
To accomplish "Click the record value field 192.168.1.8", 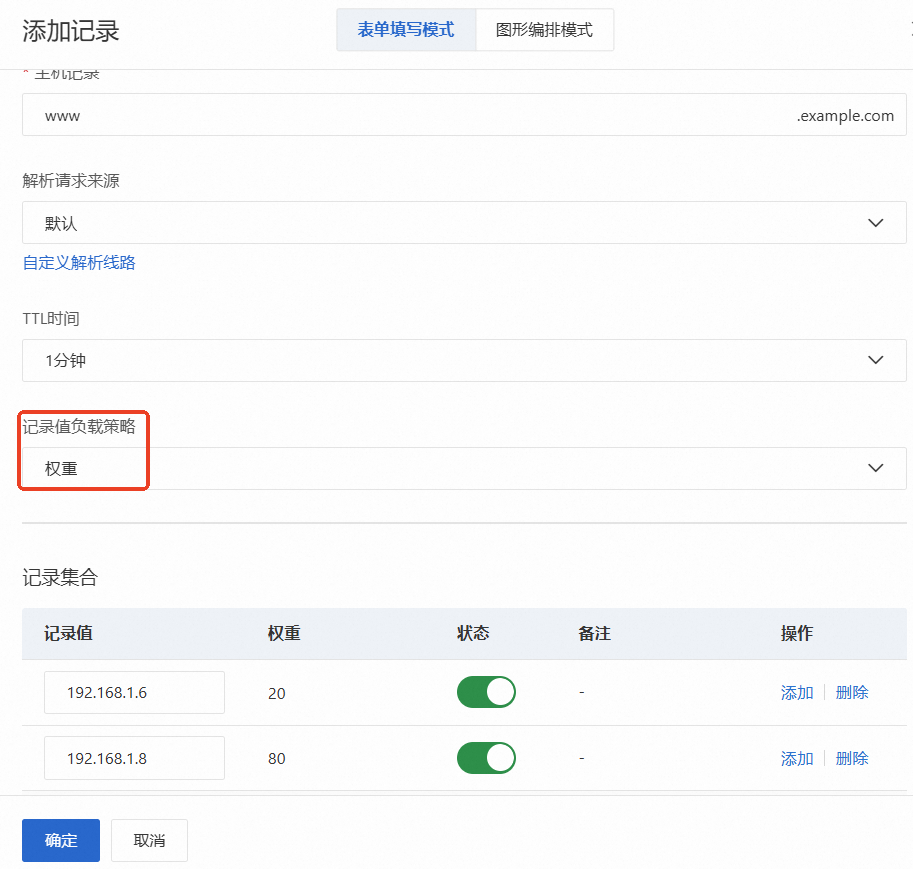I will click(135, 758).
